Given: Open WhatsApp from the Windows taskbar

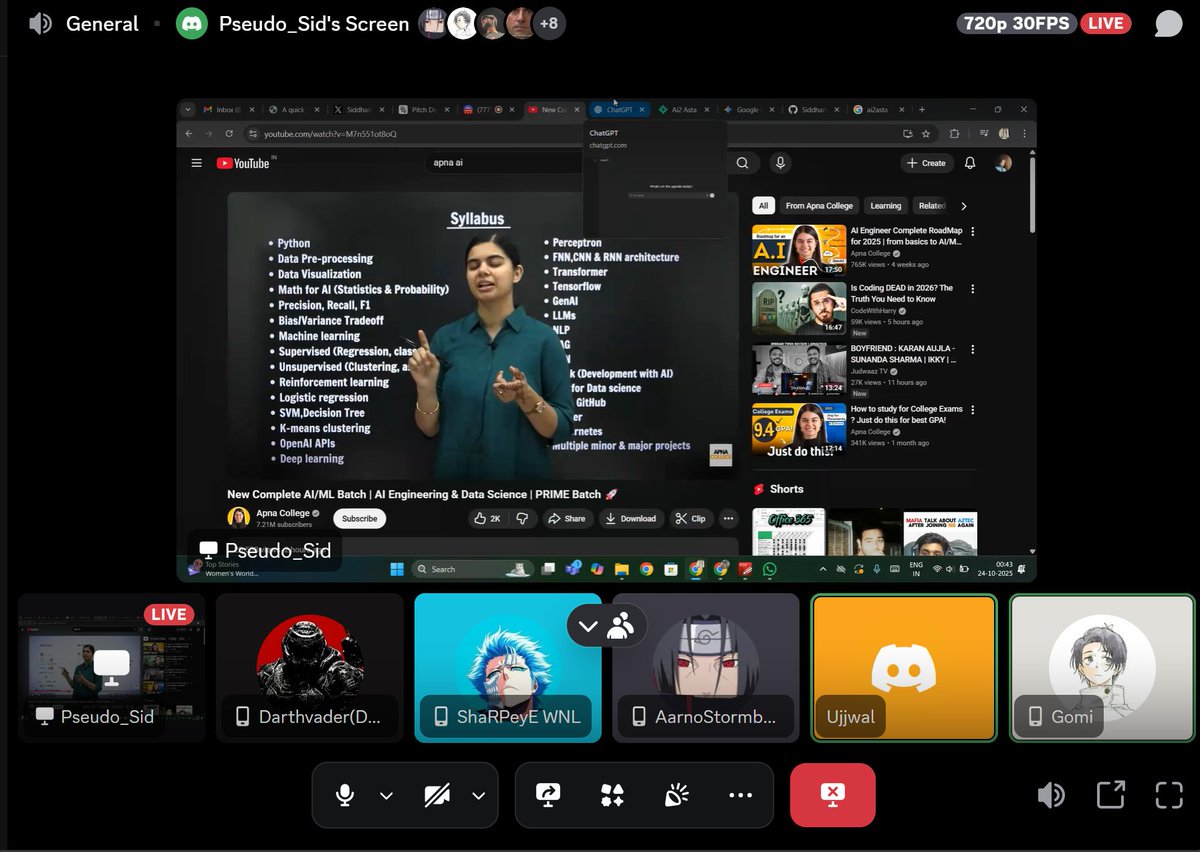Looking at the screenshot, I should (769, 569).
